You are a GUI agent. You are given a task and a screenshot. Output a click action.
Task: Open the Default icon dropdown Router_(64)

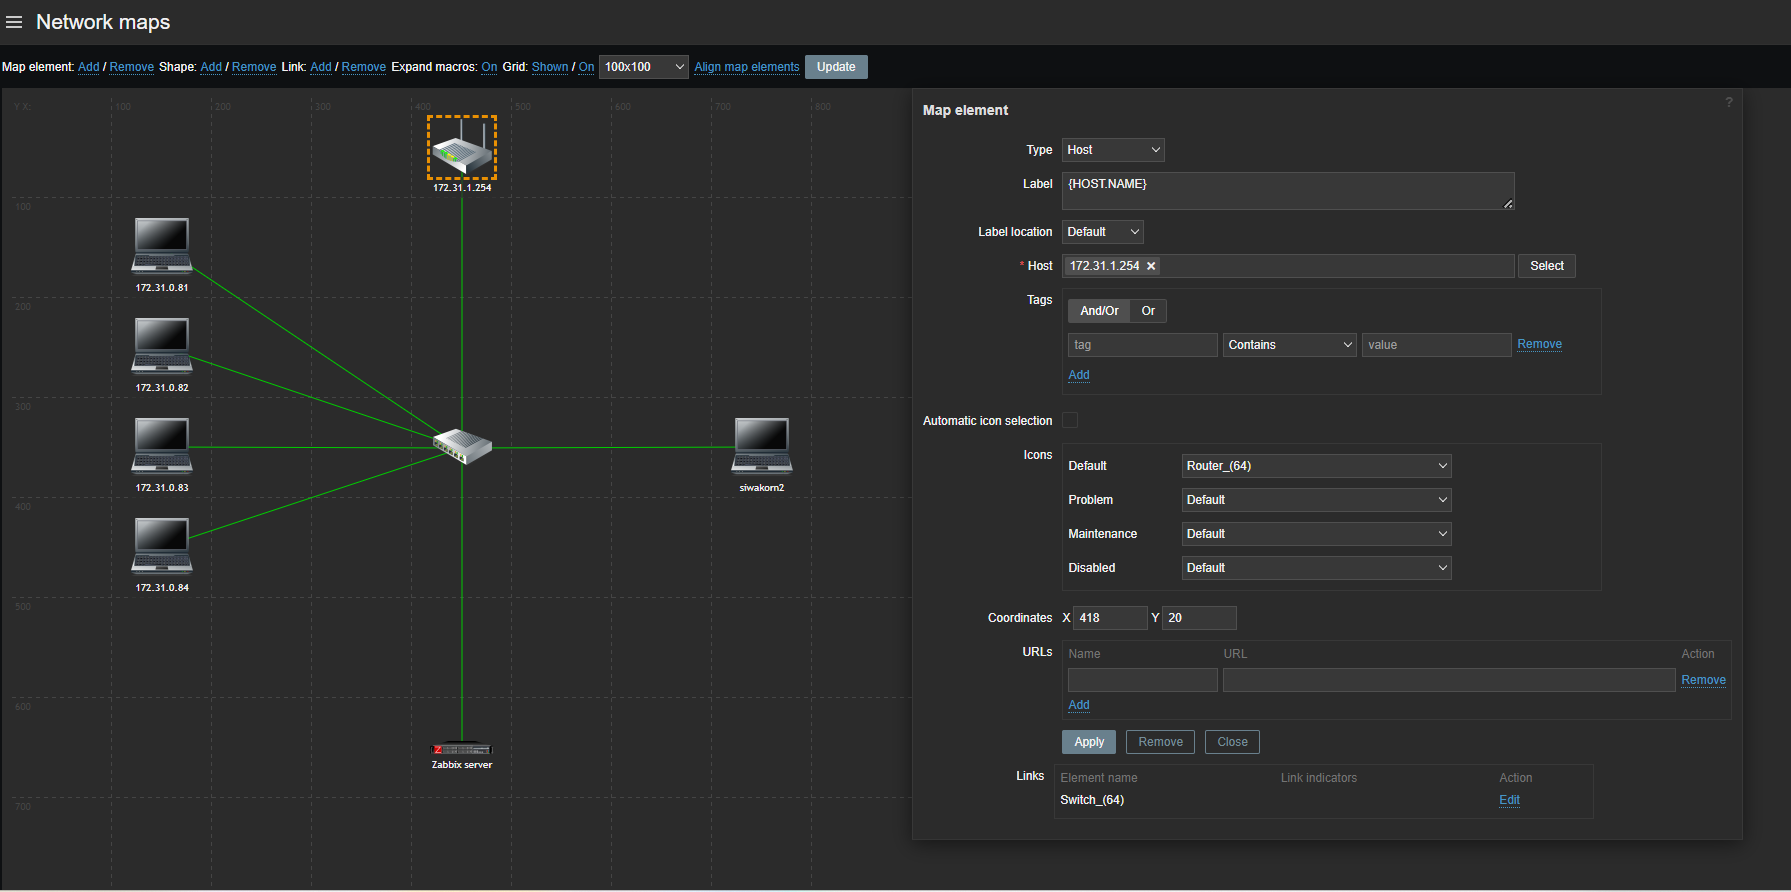[1316, 466]
